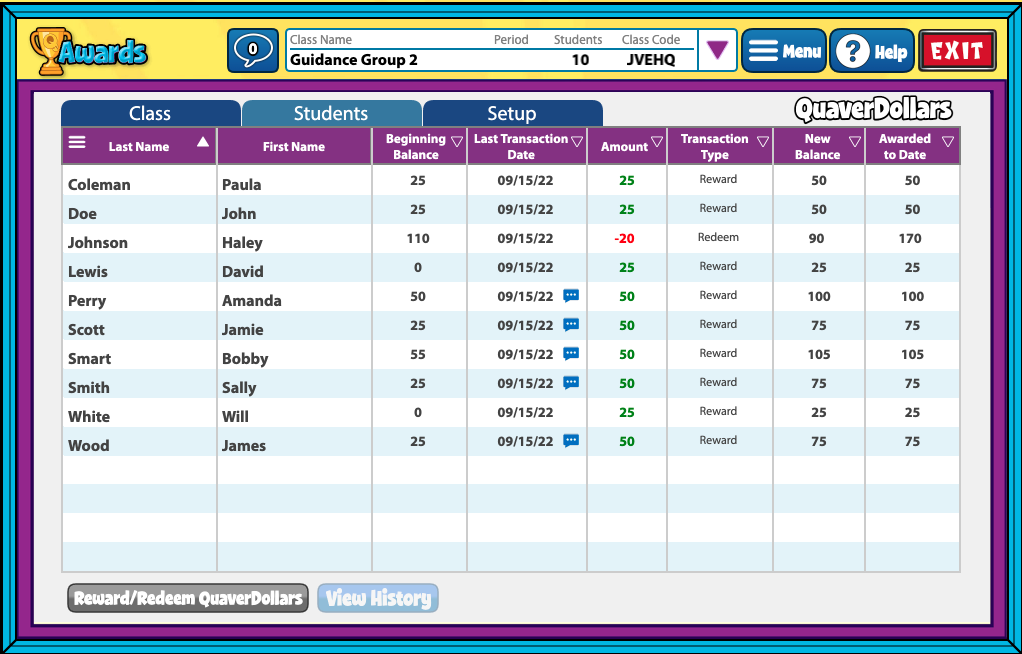
Task: Sort by Amount column triangle
Action: (657, 141)
